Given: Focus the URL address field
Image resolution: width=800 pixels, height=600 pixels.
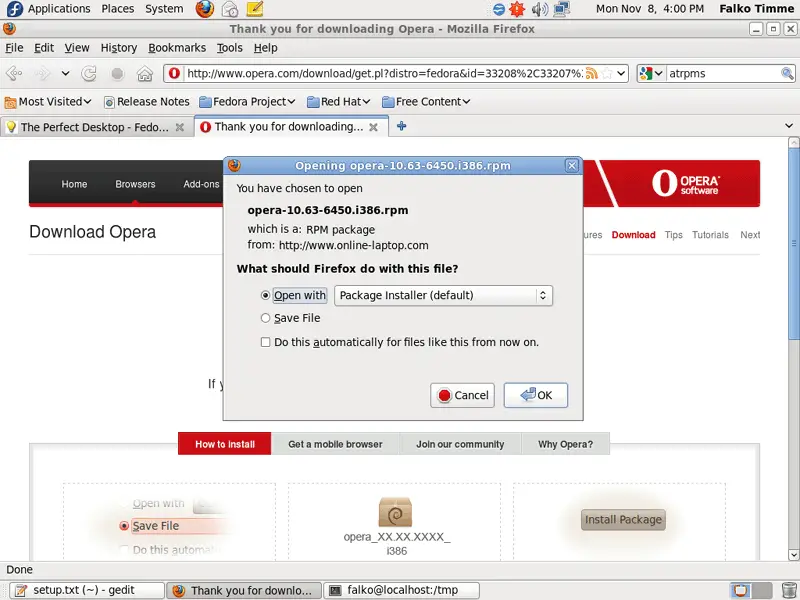Looking at the screenshot, I should pos(384,73).
